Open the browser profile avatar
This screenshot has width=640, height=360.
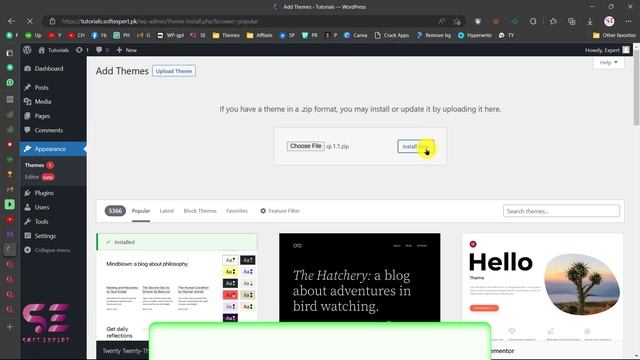pos(609,21)
